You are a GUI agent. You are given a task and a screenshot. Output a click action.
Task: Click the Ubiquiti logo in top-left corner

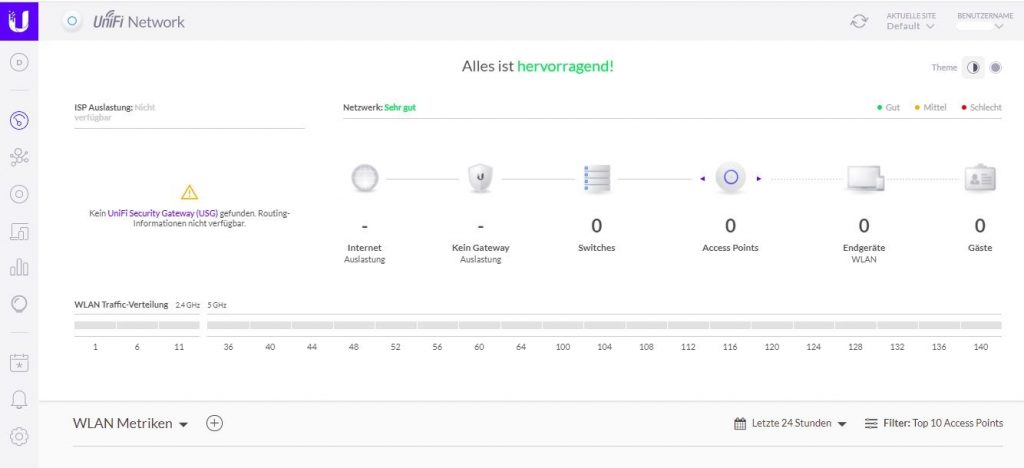[x=19, y=21]
